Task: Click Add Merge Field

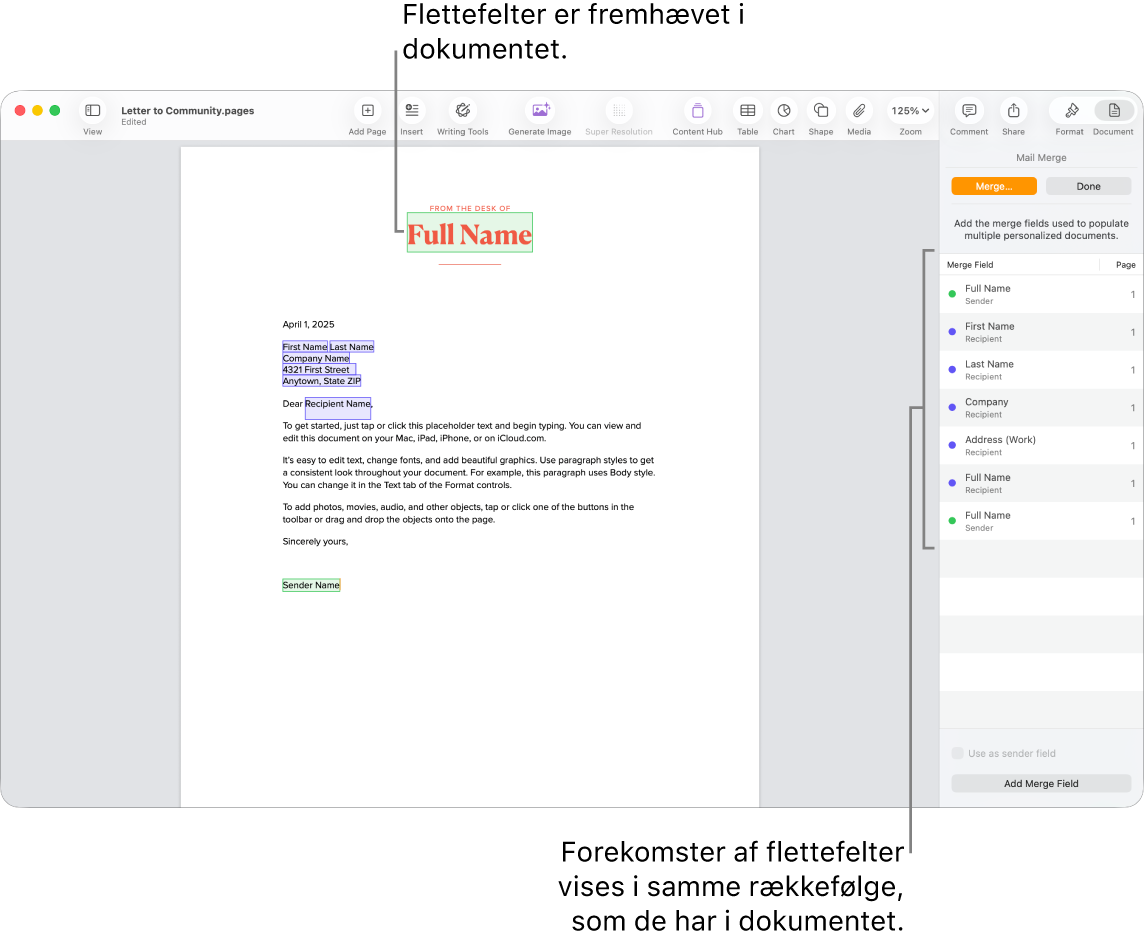Action: [x=1040, y=783]
